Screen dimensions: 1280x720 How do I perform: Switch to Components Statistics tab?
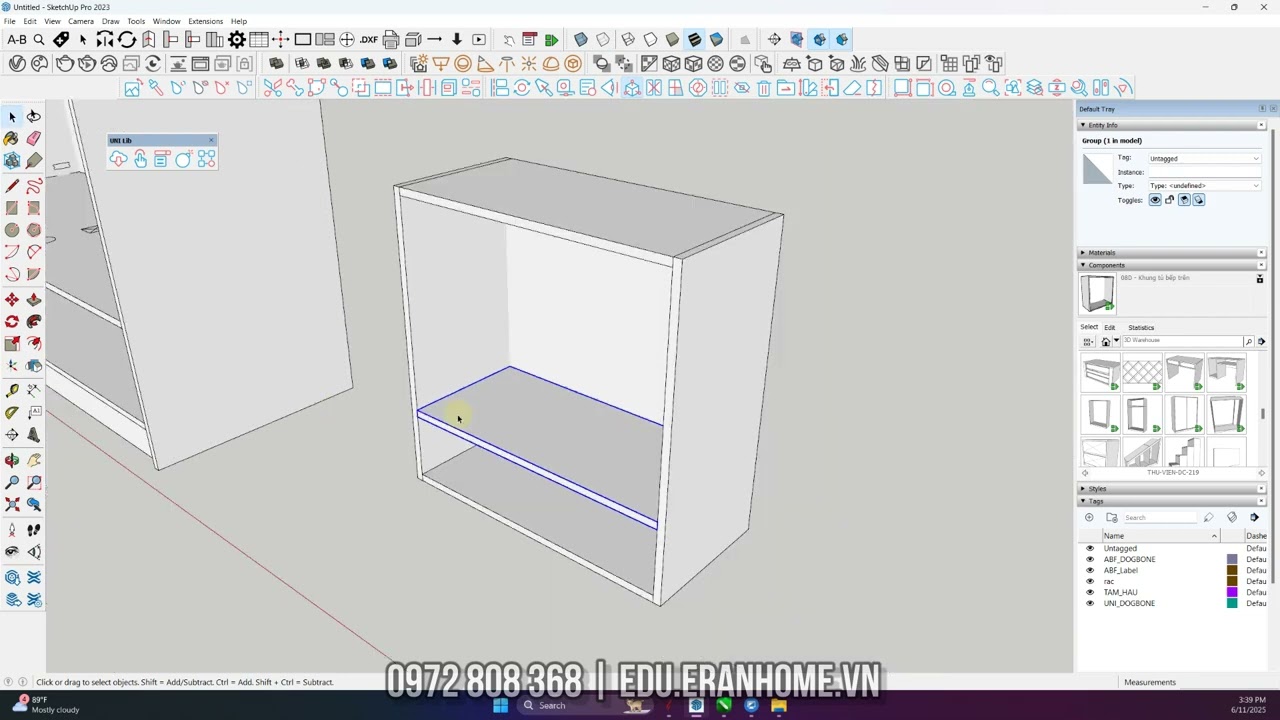pos(1141,328)
